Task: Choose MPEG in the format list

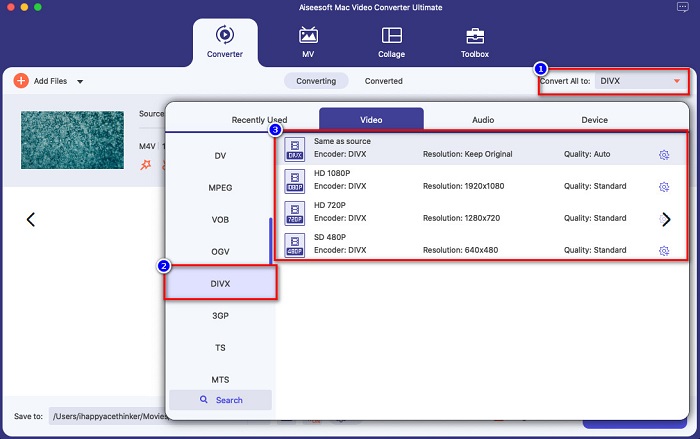Action: (x=220, y=188)
